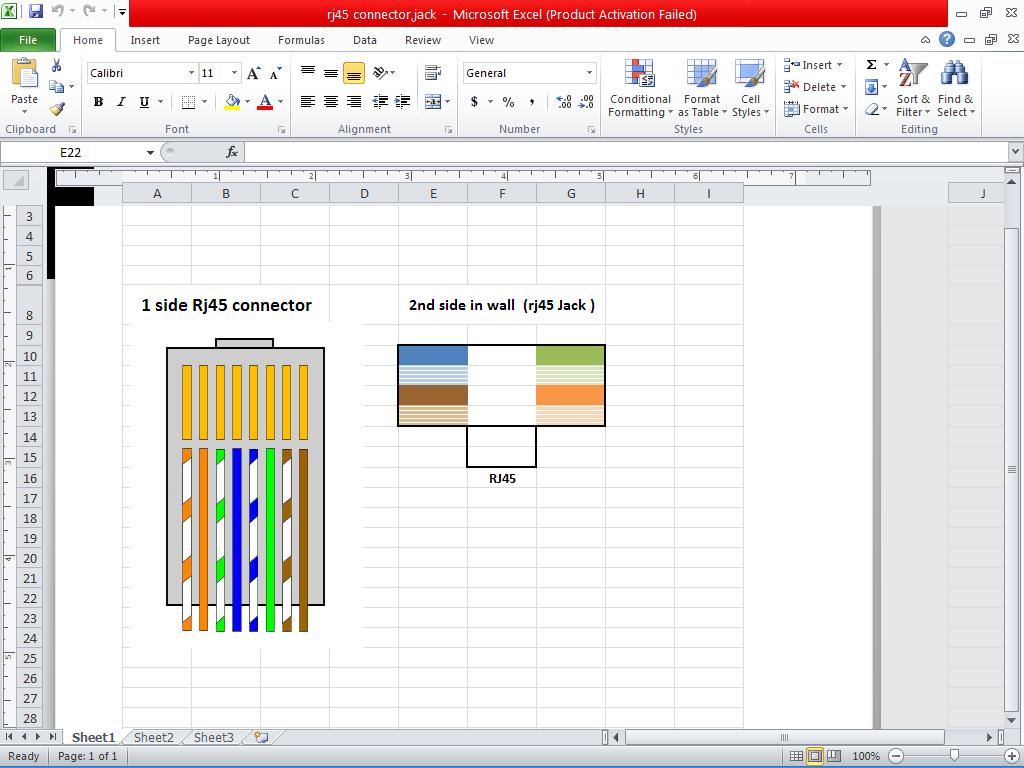Click the Decrease Decimal icon
Image resolution: width=1024 pixels, height=768 pixels.
tap(586, 102)
